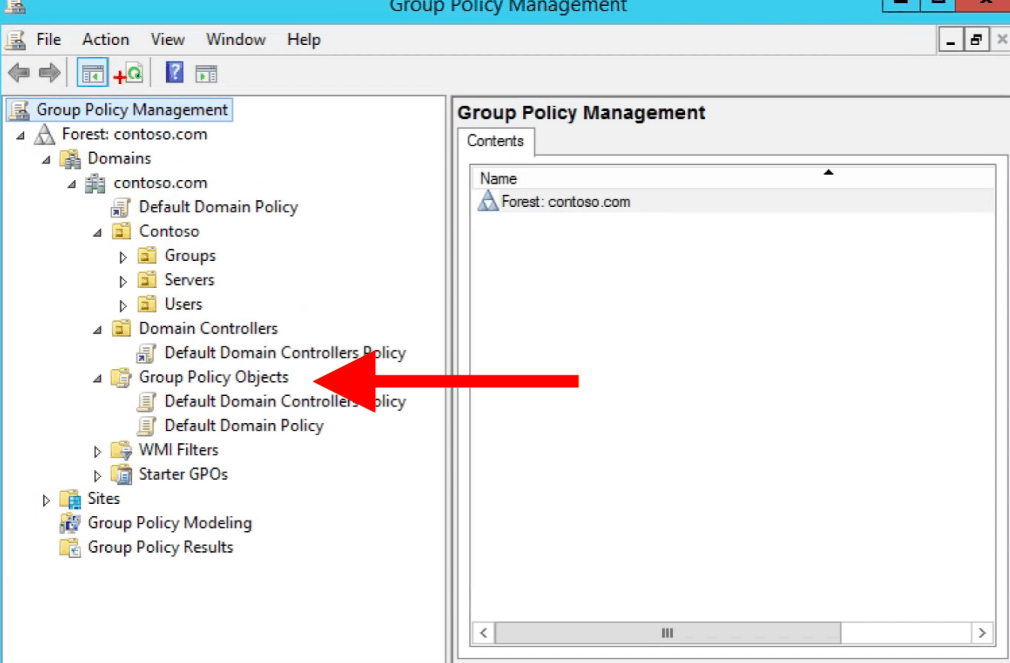The height and width of the screenshot is (663, 1010).
Task: Select the Contents tab
Action: click(x=495, y=141)
